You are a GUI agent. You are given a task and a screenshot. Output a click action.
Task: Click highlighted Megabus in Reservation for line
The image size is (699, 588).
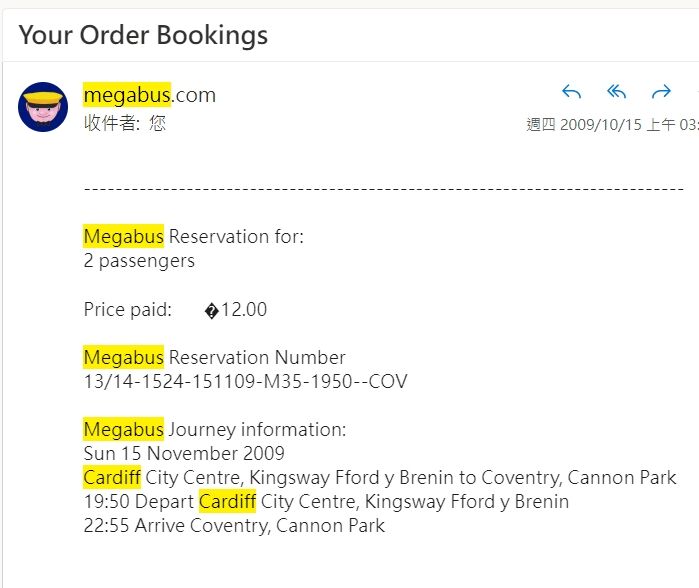pos(123,236)
